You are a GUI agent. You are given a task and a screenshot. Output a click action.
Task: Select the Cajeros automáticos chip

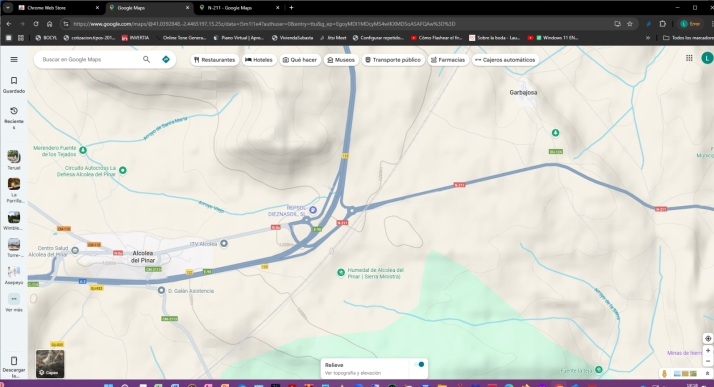(x=505, y=60)
